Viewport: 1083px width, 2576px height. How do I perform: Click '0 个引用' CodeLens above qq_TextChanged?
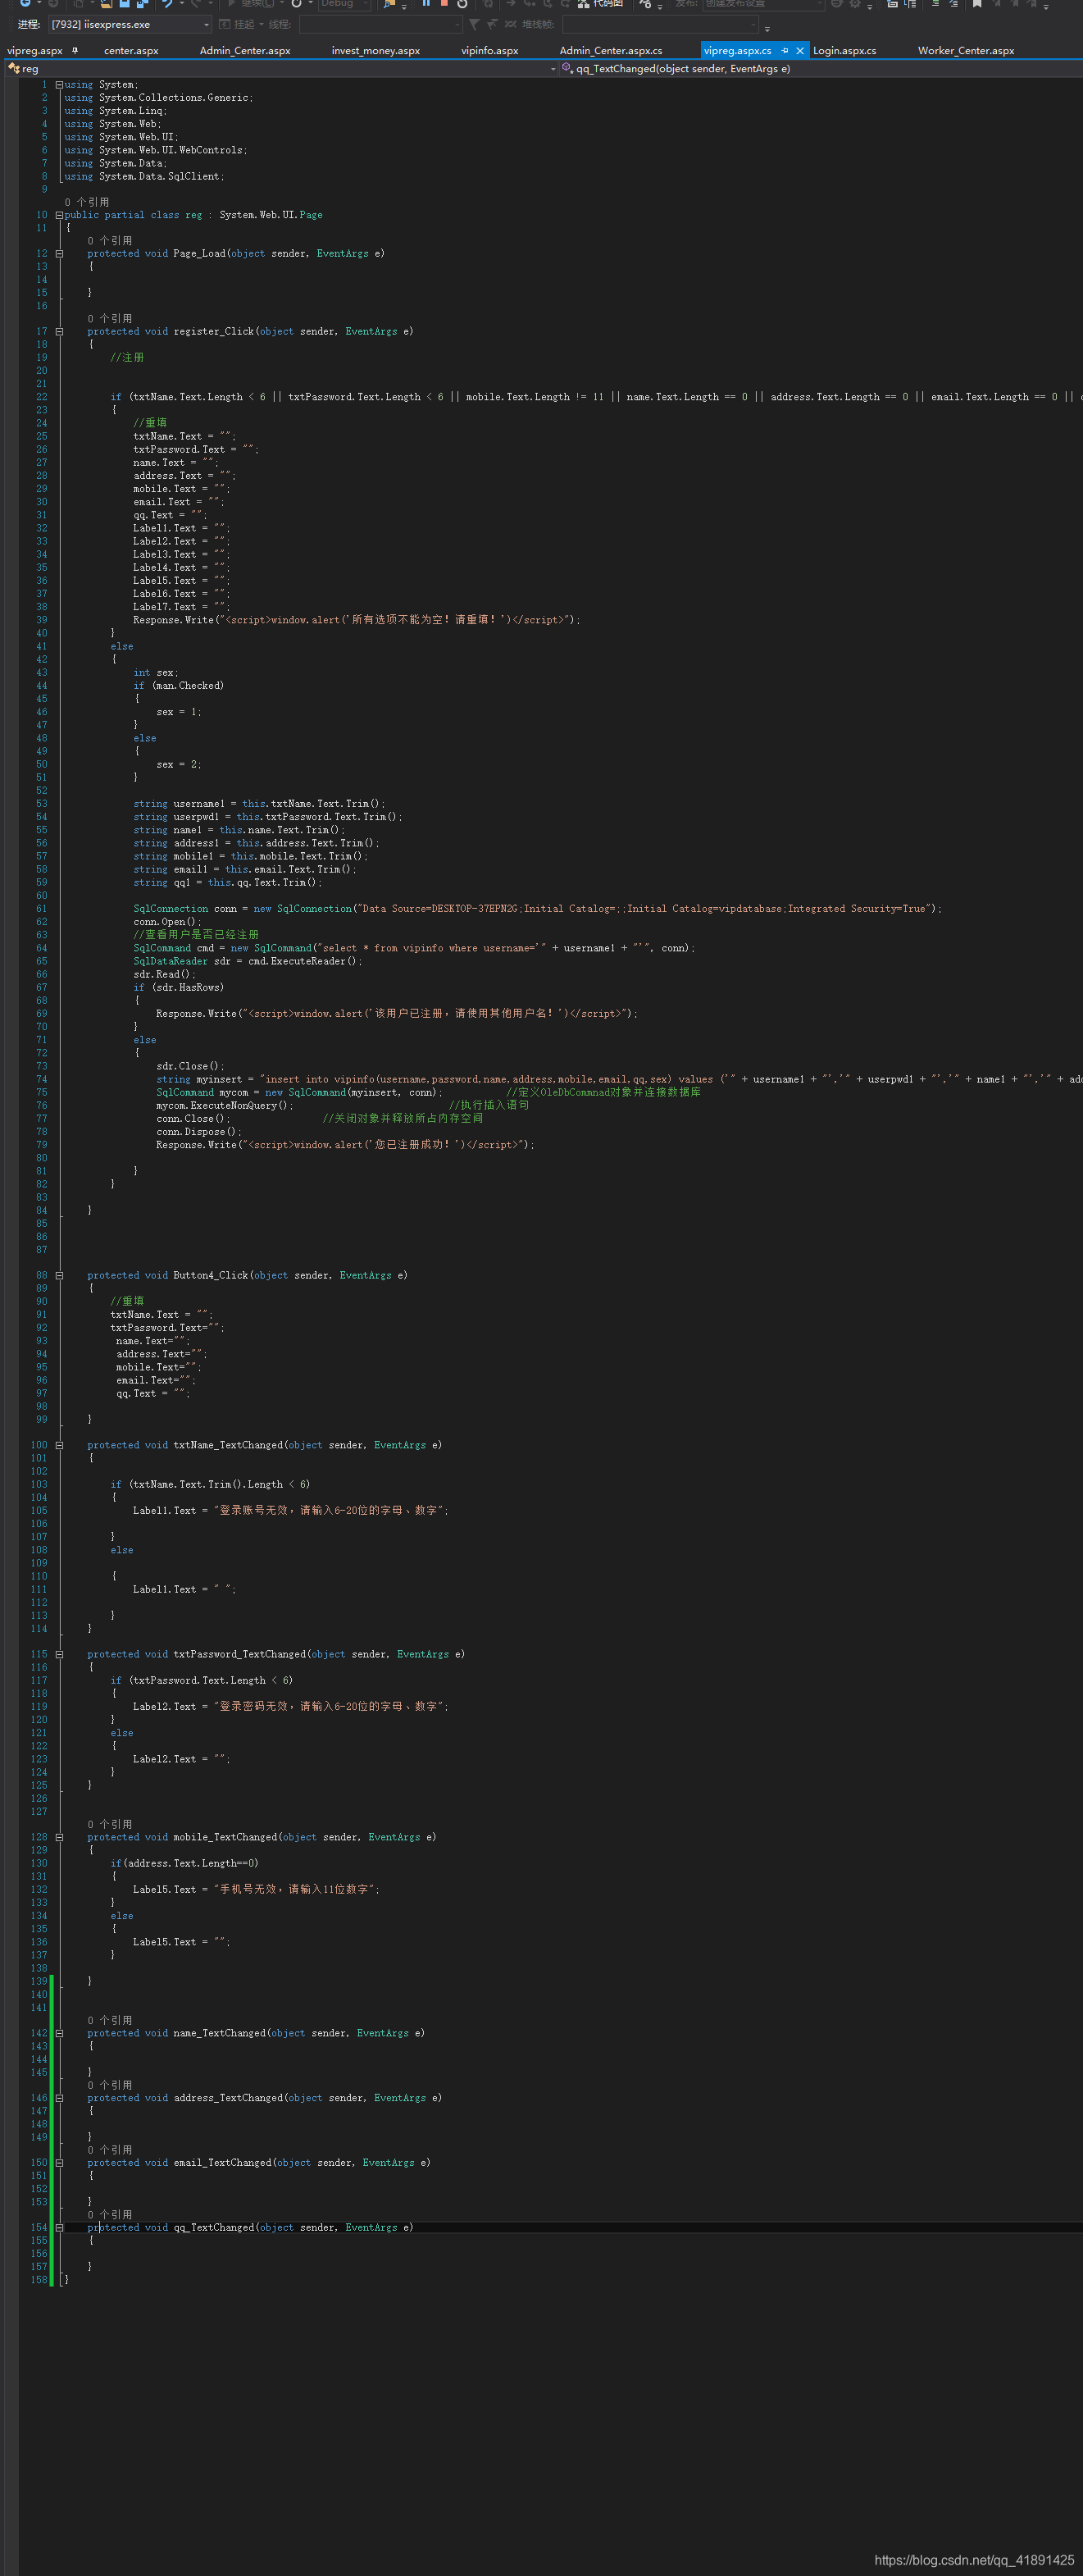point(110,2216)
